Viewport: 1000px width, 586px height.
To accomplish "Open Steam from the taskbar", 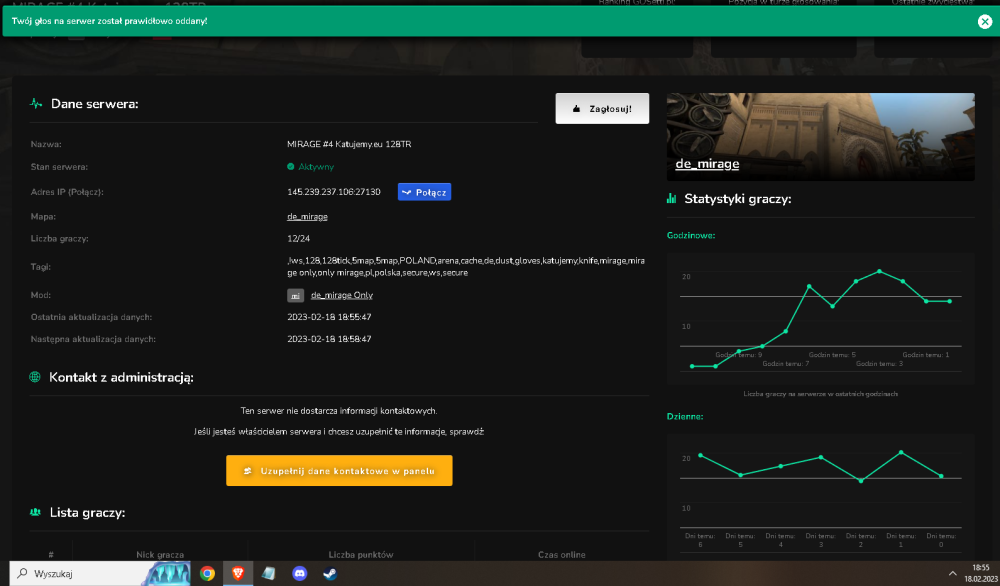I will 330,573.
